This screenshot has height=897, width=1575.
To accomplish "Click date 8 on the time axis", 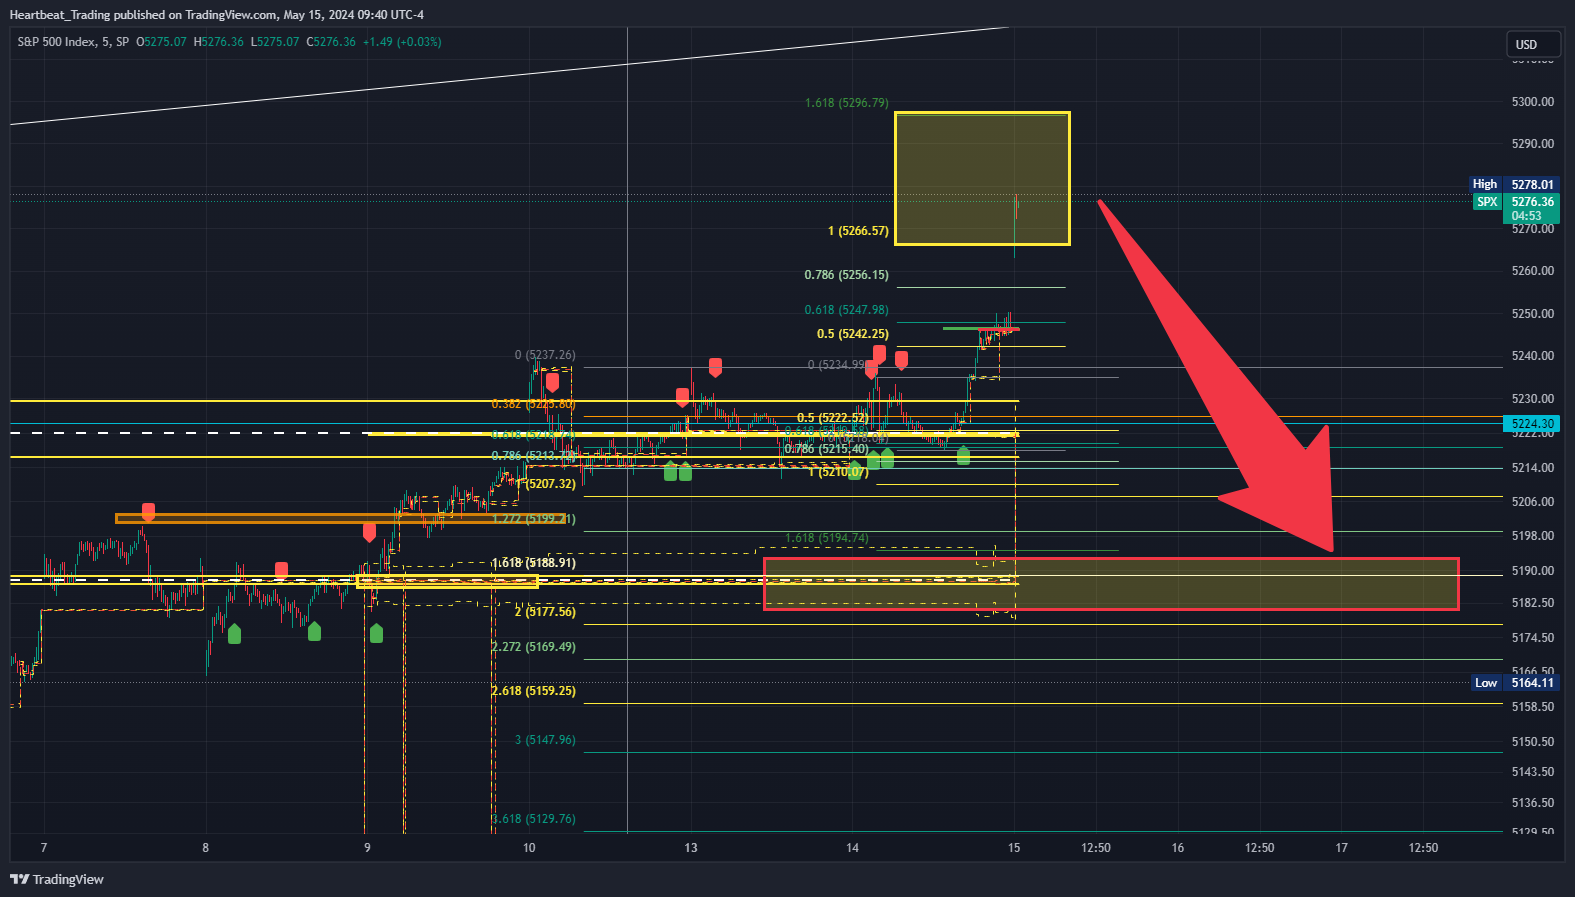I will pos(206,848).
